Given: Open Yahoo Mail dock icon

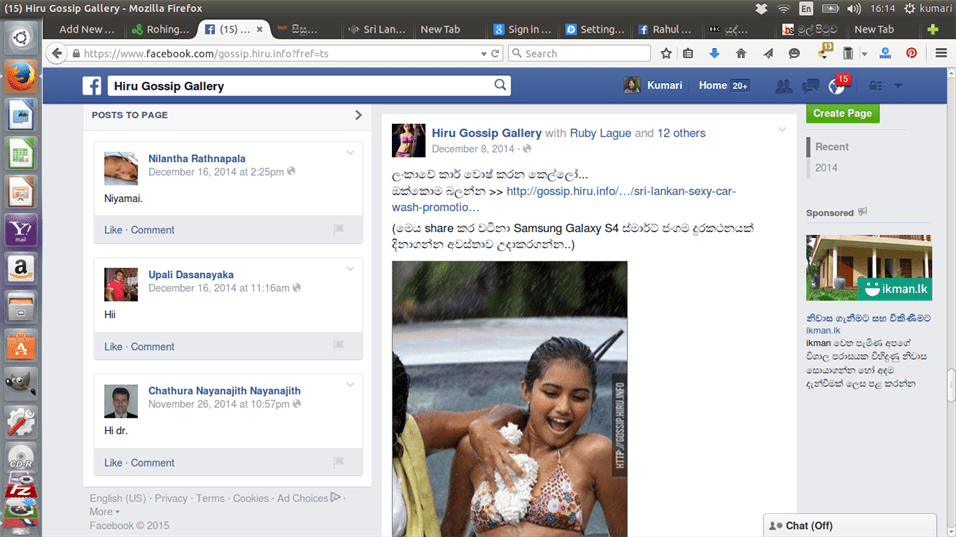Looking at the screenshot, I should [x=21, y=230].
